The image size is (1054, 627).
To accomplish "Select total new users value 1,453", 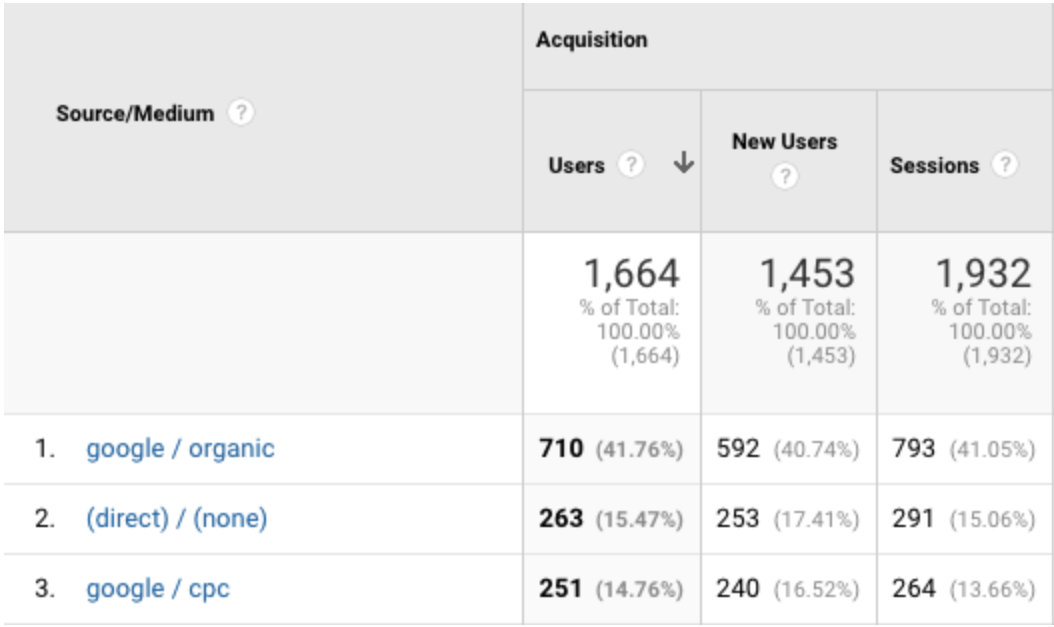I will pos(807,274).
